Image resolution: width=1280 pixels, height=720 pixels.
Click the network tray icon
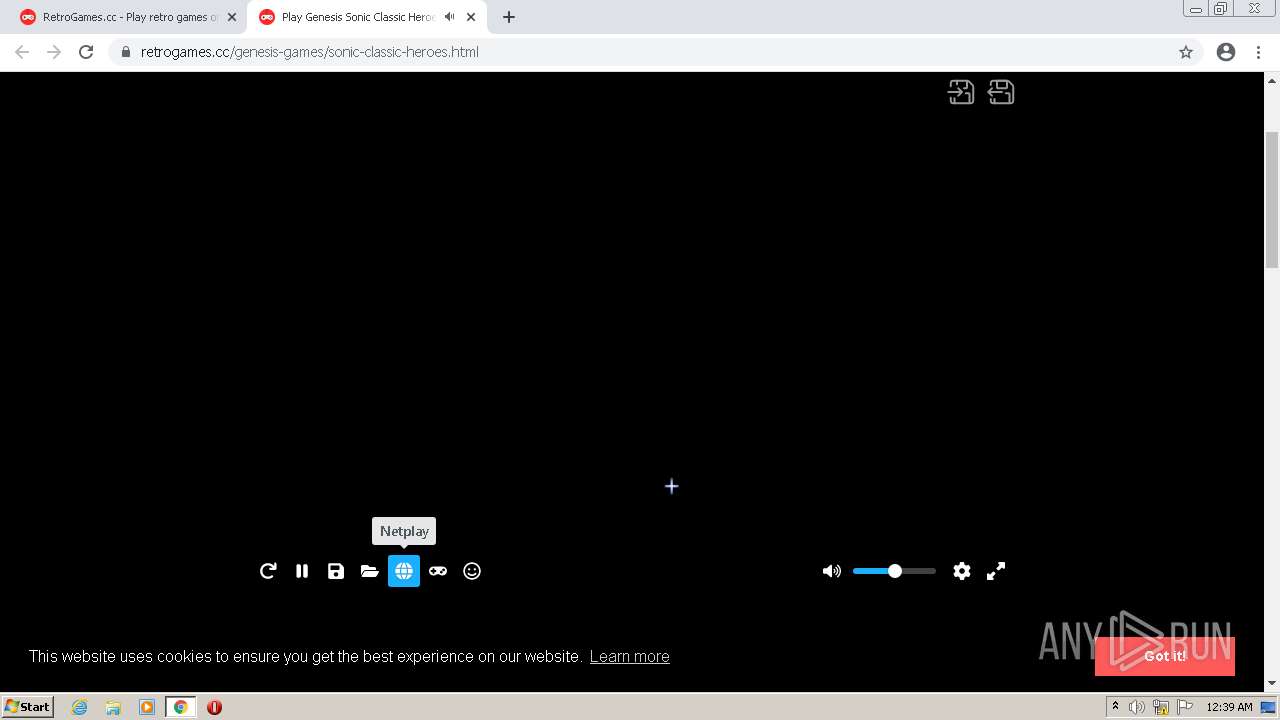(x=1161, y=707)
